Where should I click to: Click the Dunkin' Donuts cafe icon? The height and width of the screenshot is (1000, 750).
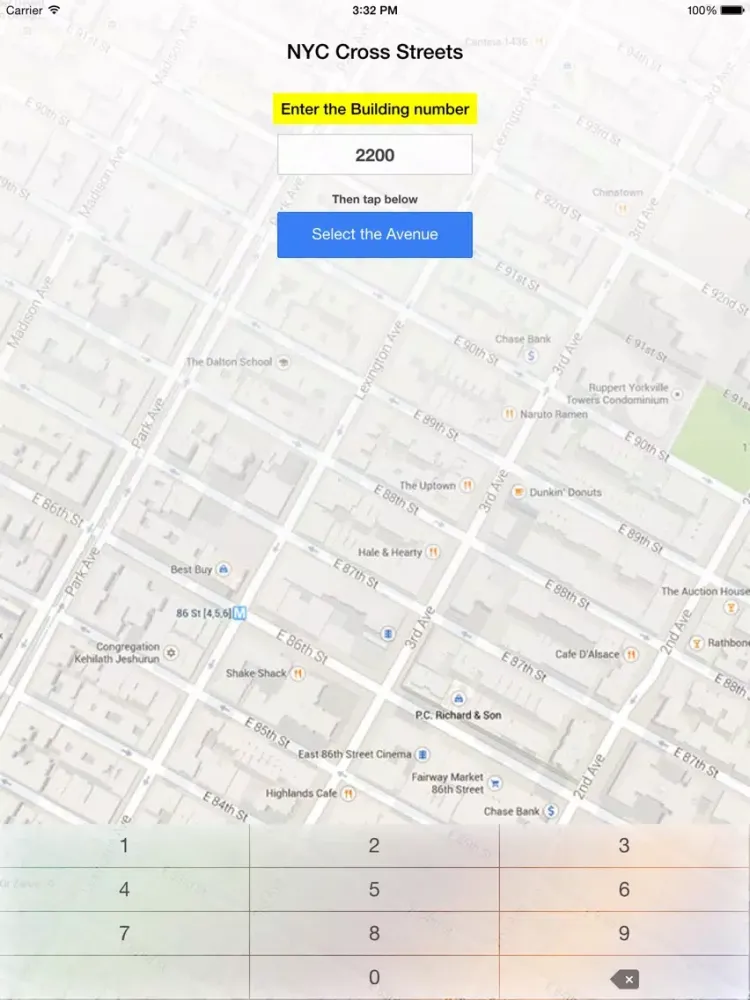(x=518, y=492)
